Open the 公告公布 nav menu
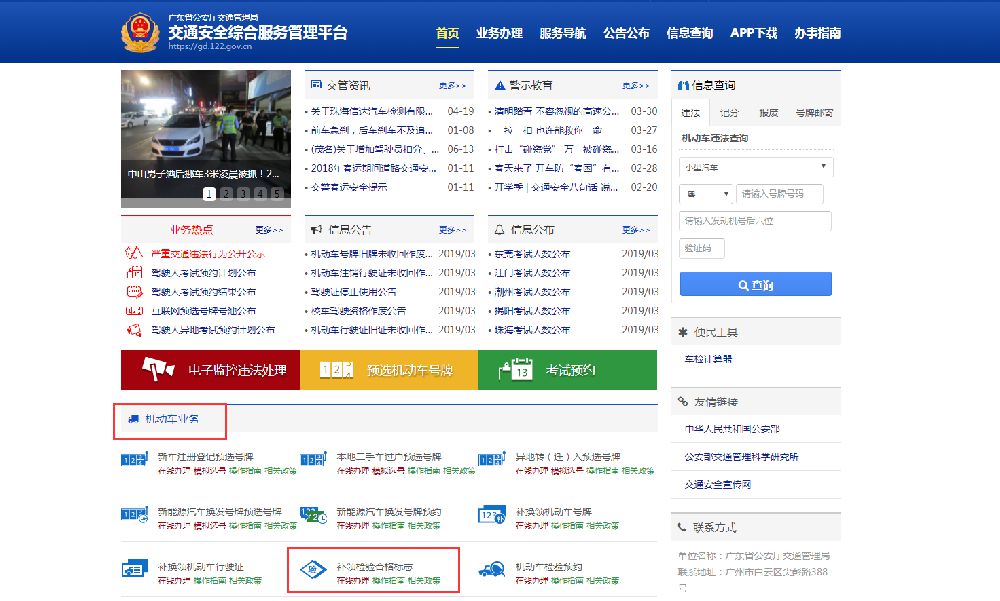 (626, 33)
